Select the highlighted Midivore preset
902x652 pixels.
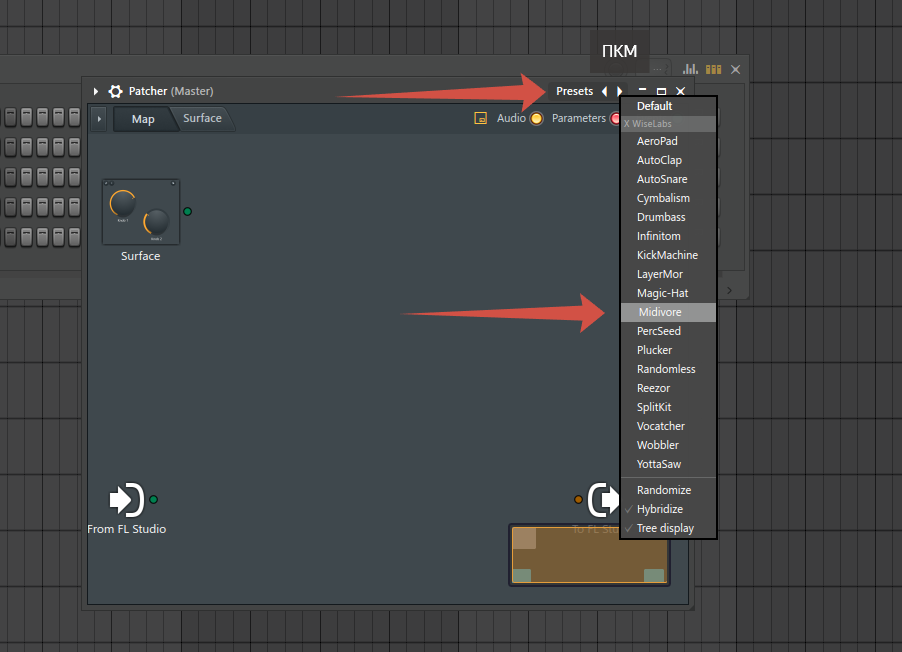pos(668,312)
